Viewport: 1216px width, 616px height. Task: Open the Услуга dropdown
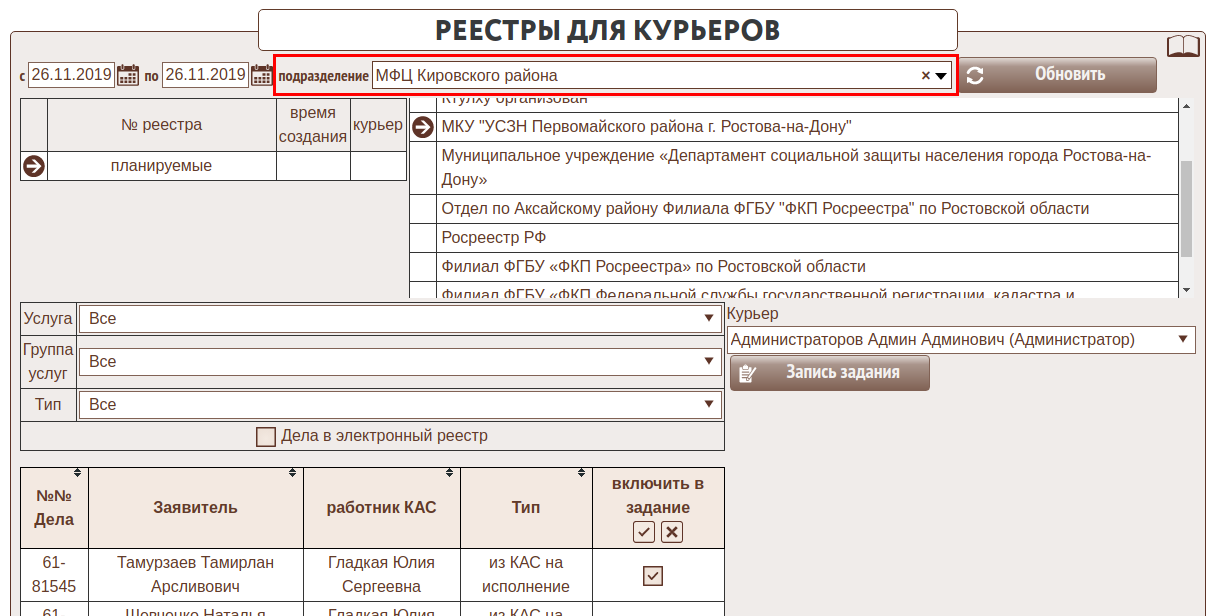709,319
